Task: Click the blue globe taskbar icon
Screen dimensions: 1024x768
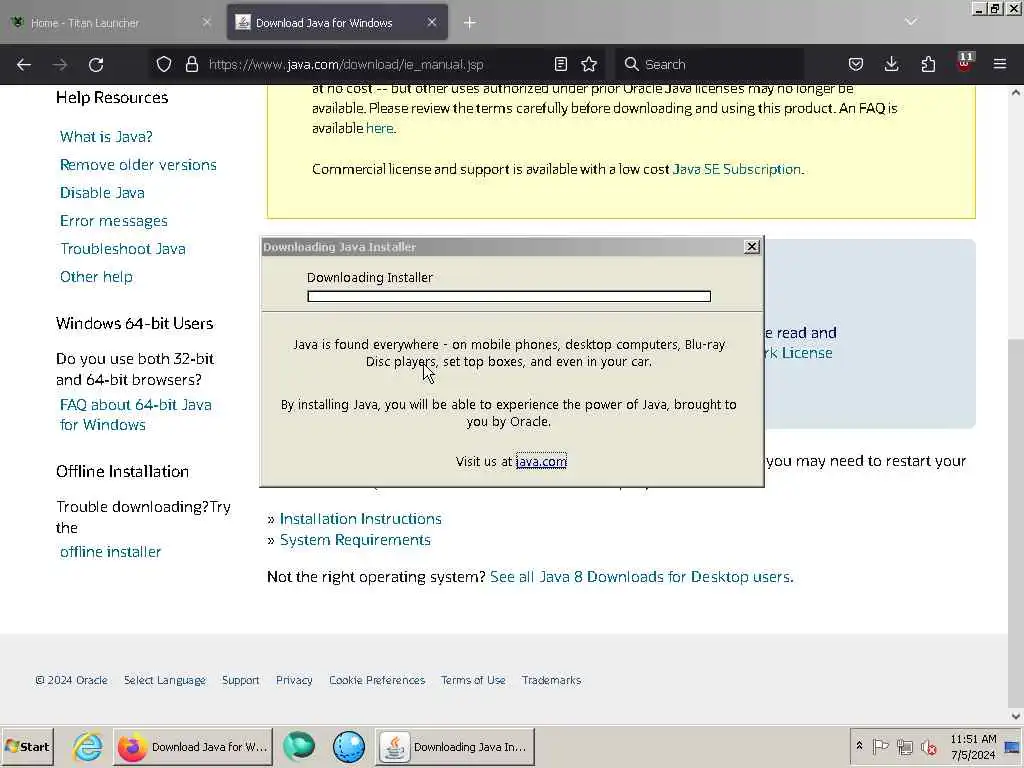Action: [x=349, y=746]
